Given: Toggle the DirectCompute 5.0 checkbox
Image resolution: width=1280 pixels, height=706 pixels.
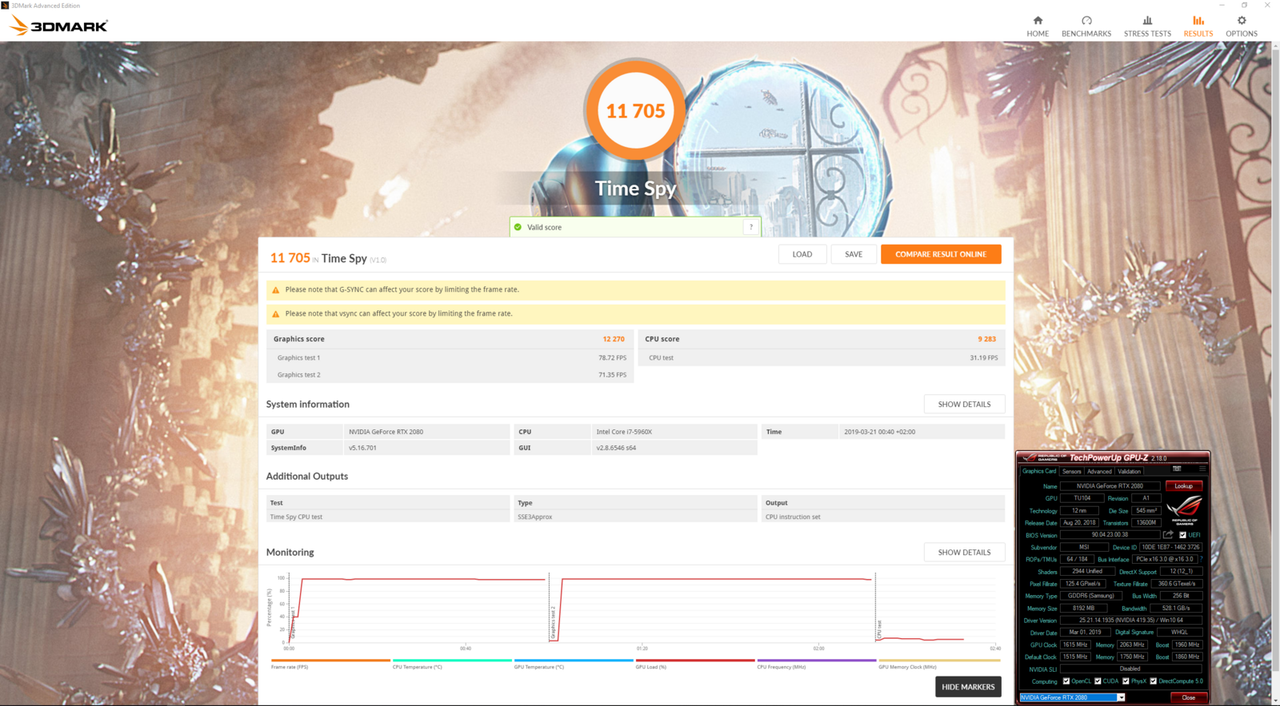Looking at the screenshot, I should coord(1153,681).
